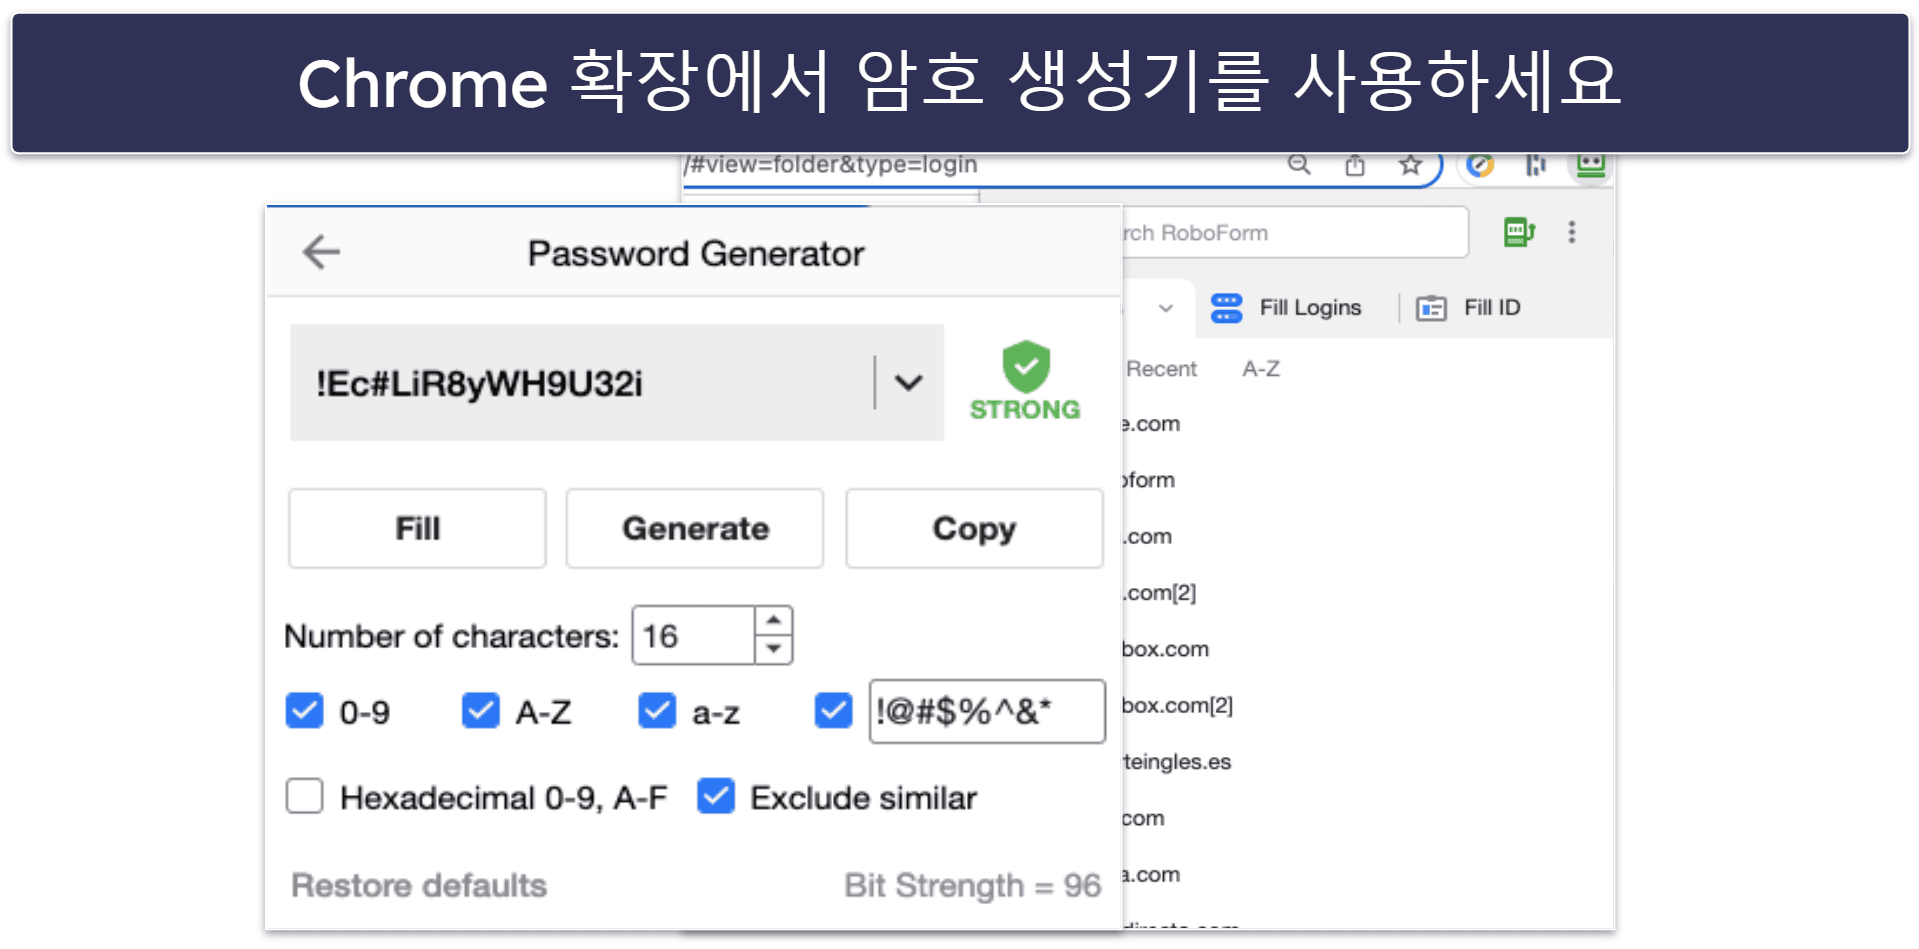
Task: Uncheck Exclude similar option
Action: point(716,797)
